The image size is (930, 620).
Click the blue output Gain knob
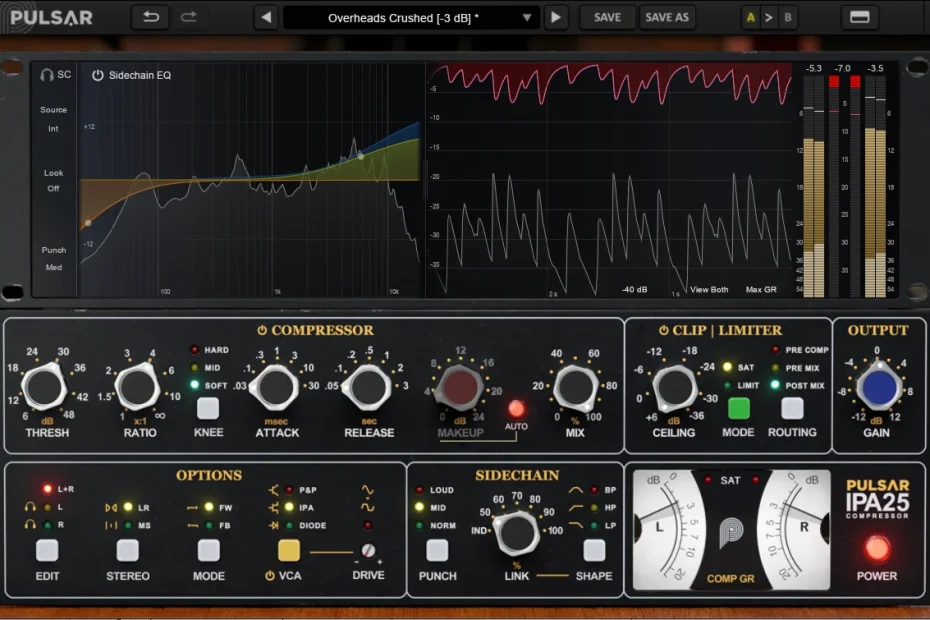click(877, 388)
